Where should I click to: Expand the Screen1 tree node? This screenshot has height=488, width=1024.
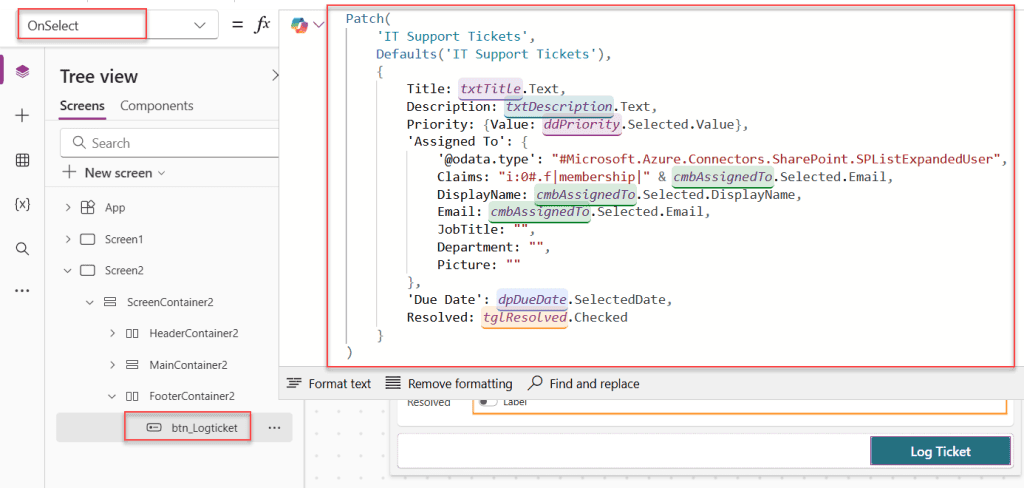68,239
